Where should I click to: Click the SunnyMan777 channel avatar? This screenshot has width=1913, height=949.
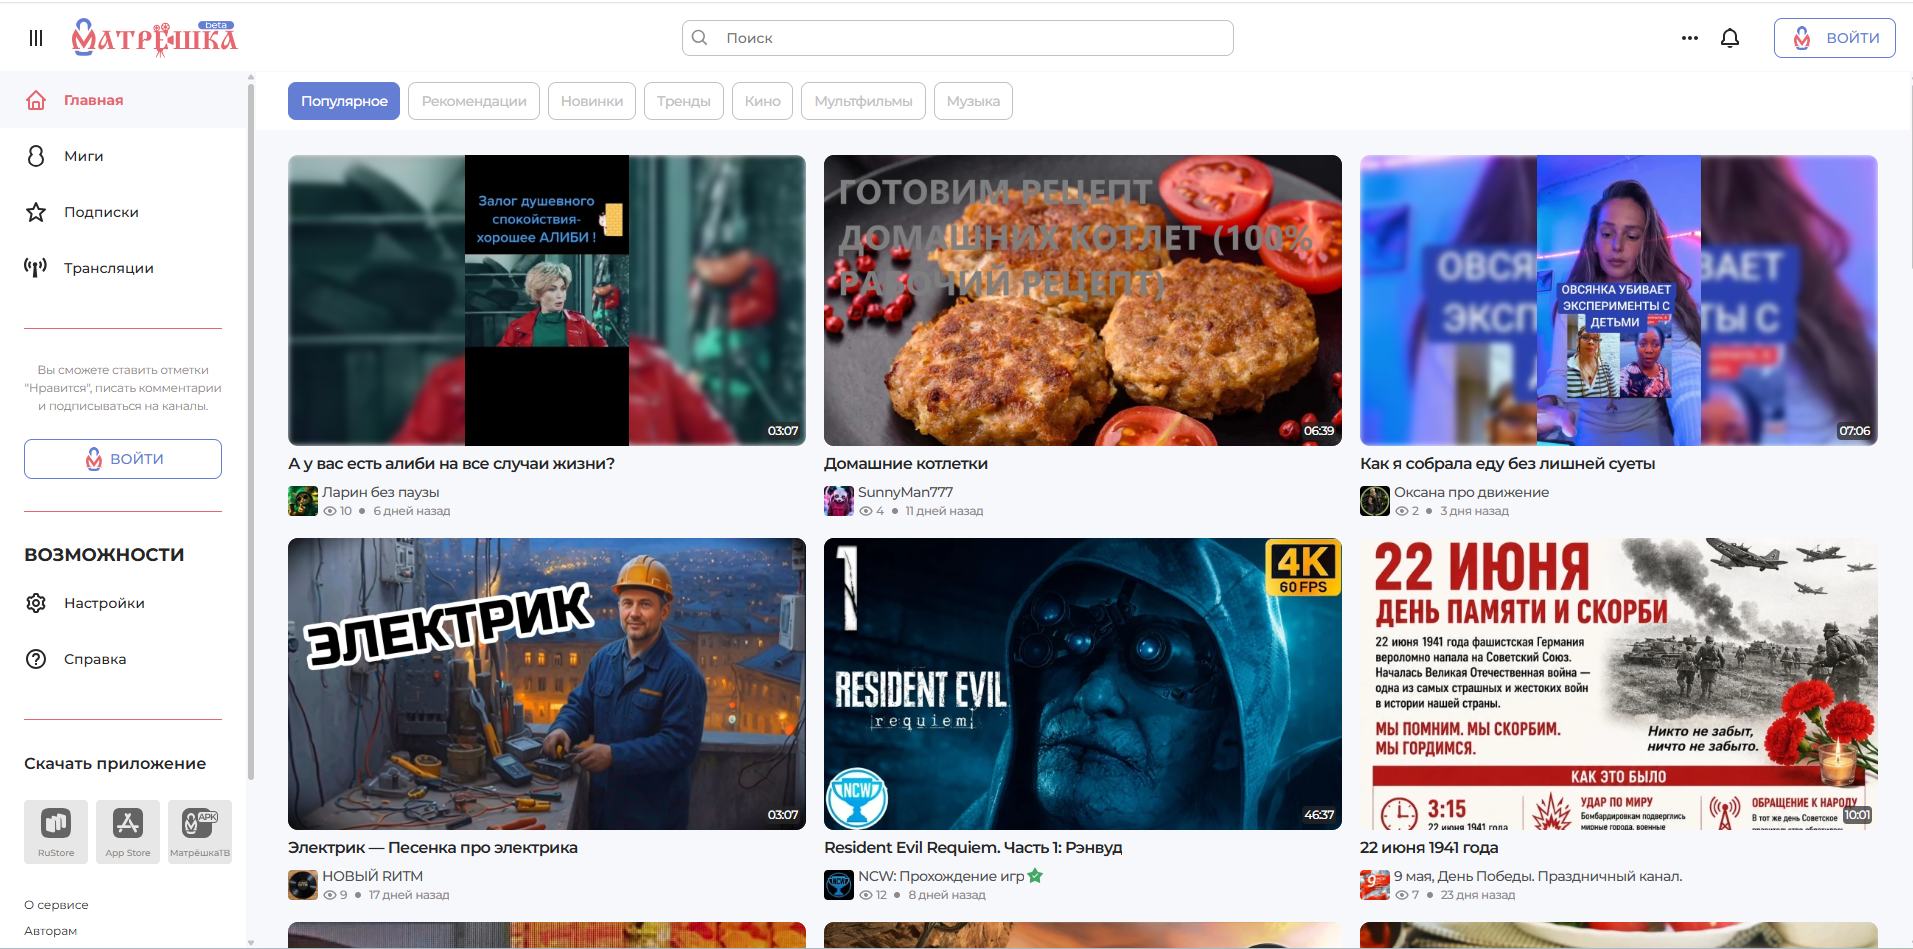[839, 501]
